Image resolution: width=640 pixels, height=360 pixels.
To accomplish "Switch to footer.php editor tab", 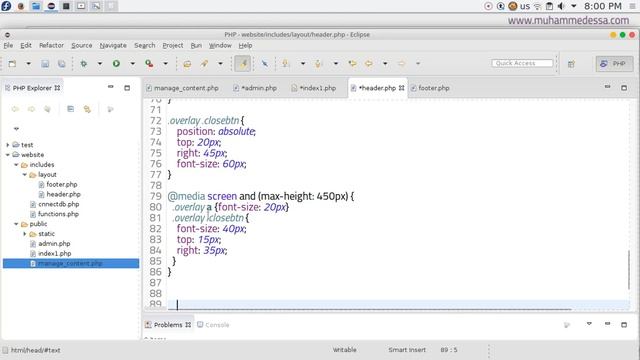I will pos(430,88).
